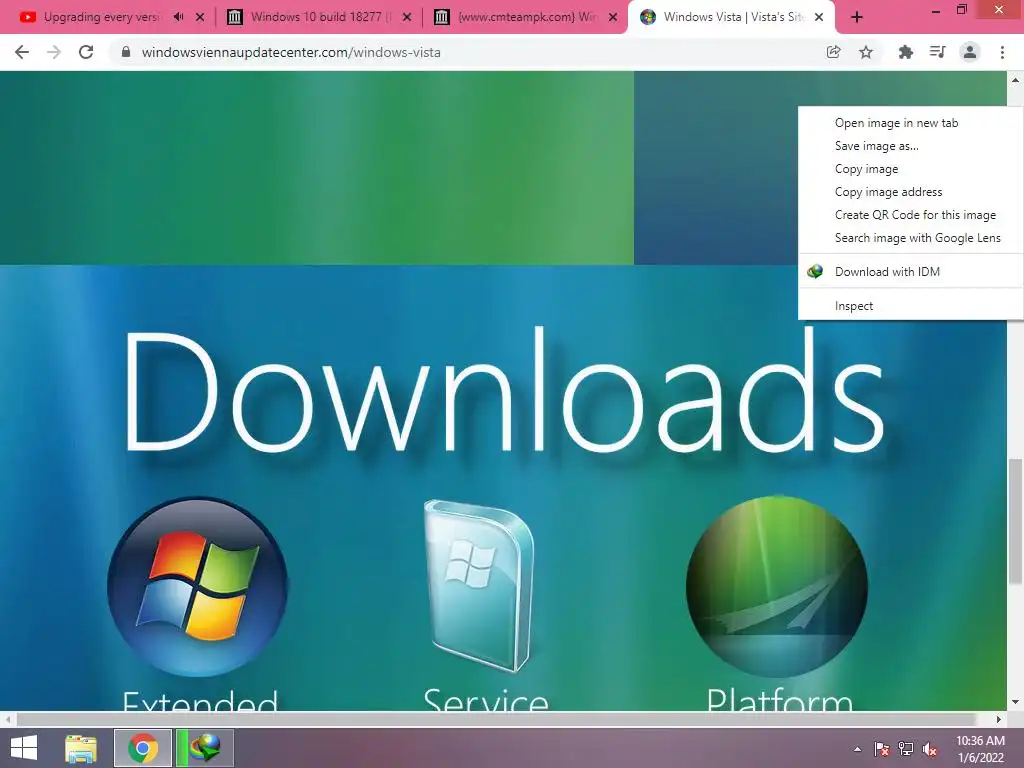Image resolution: width=1024 pixels, height=768 pixels.
Task: Switch to Windows 10 build 18277 tab
Action: [x=319, y=17]
